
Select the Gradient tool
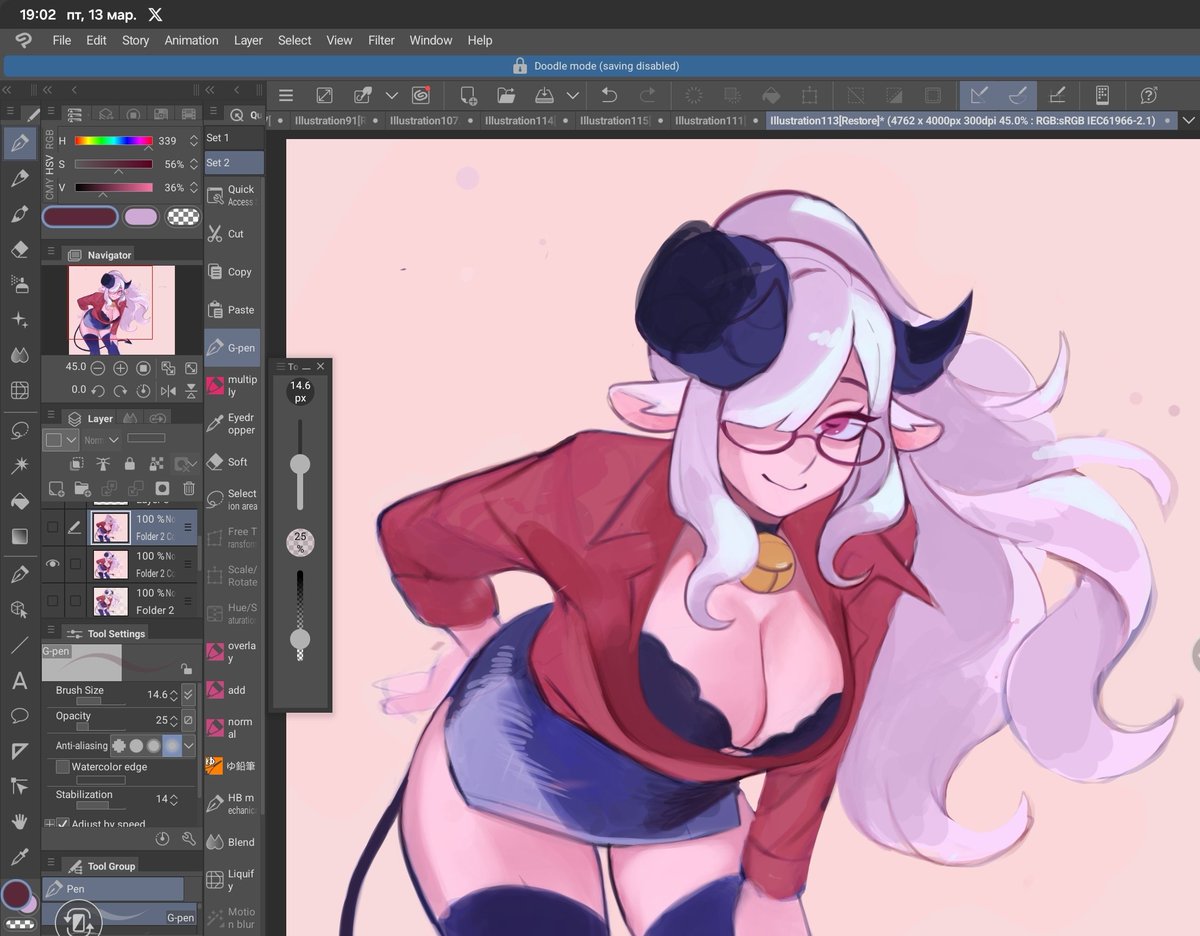[19, 537]
